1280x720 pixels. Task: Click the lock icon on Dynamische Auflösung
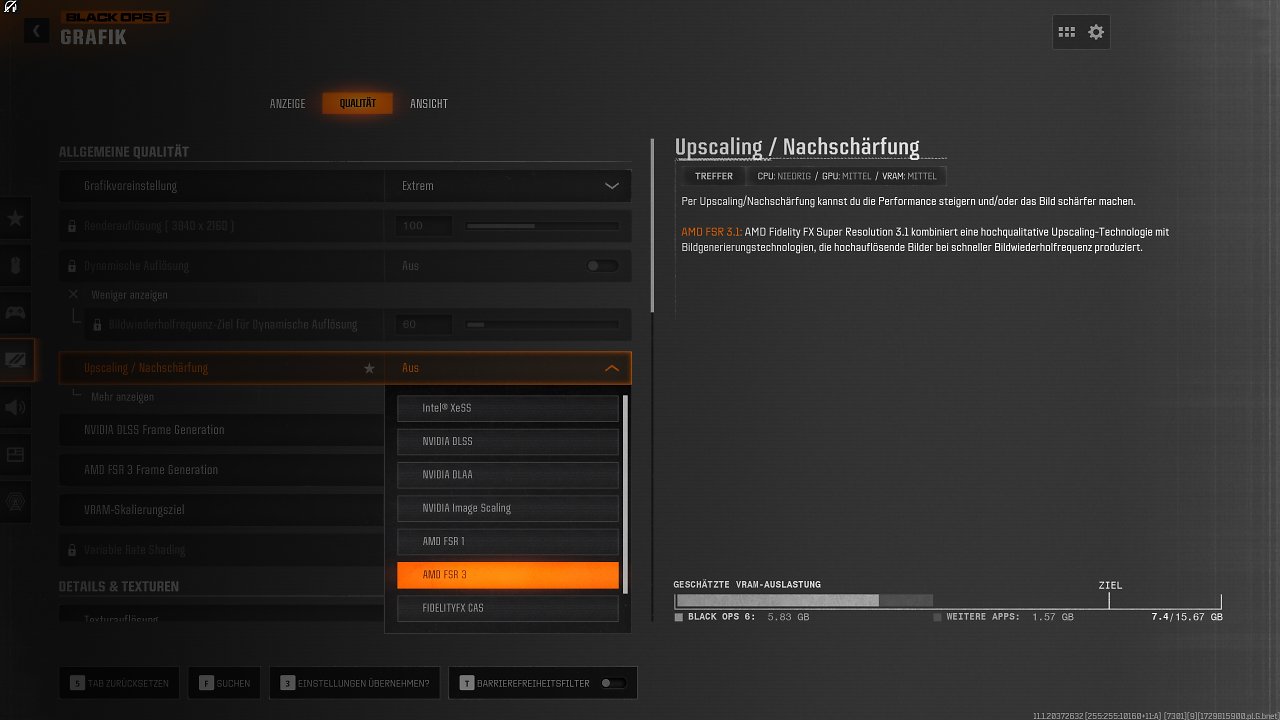tap(72, 266)
